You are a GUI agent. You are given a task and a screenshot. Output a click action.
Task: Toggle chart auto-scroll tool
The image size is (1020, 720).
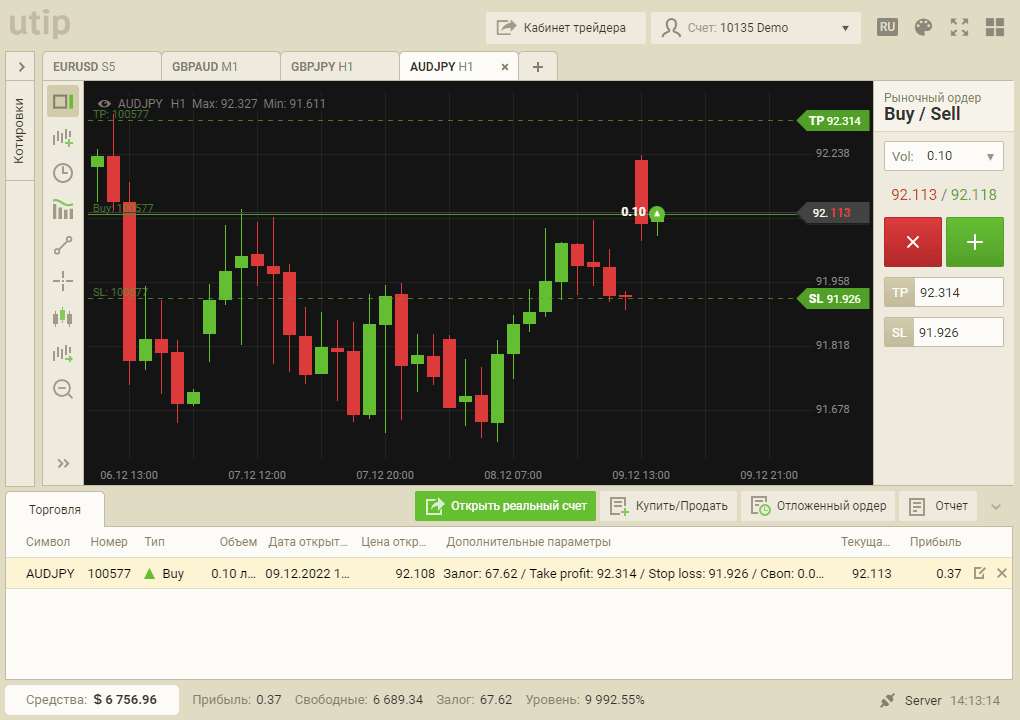tap(63, 353)
